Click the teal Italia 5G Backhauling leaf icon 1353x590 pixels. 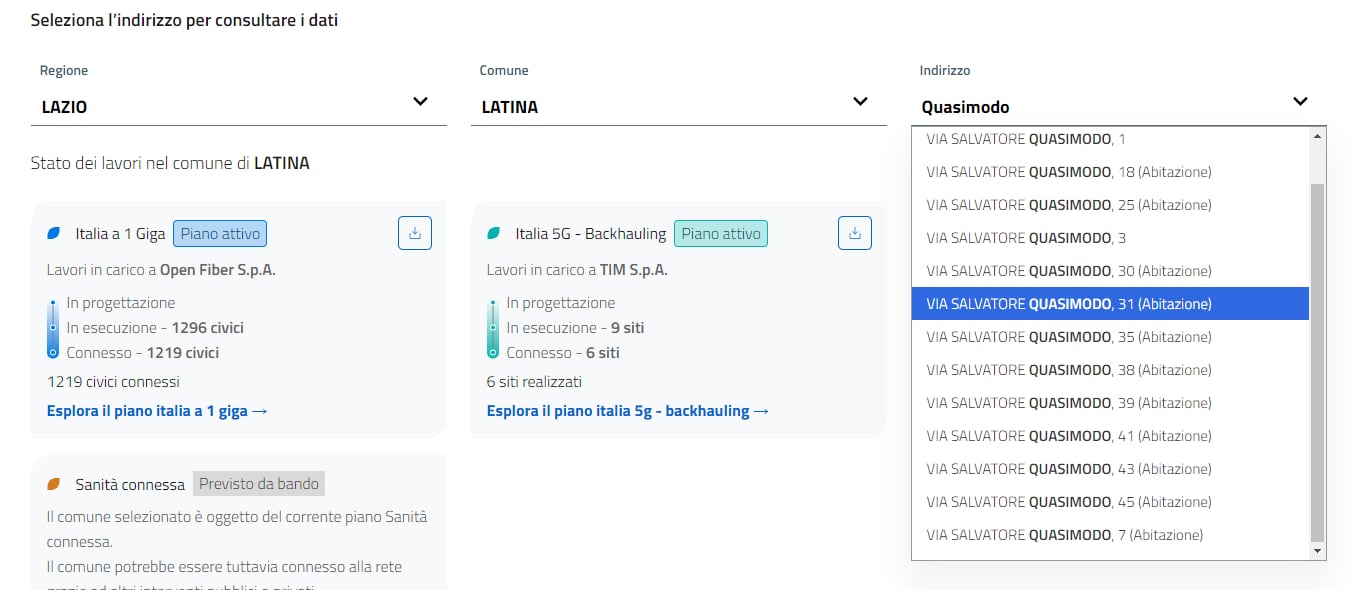tap(493, 234)
